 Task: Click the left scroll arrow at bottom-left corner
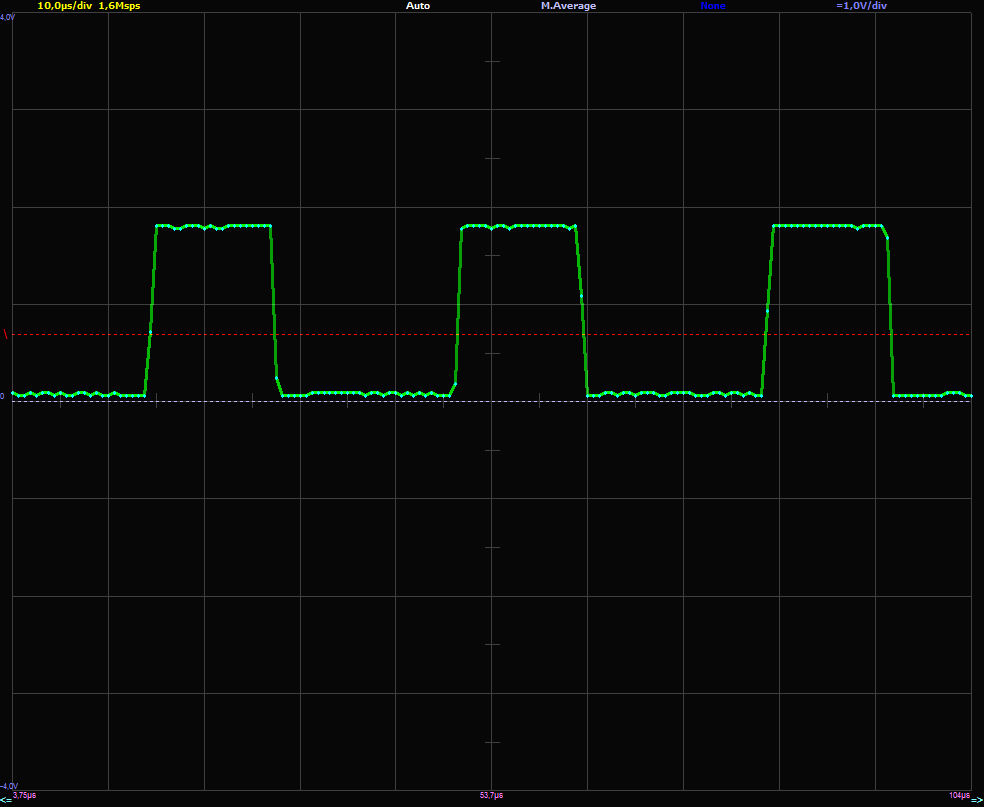coord(5,802)
